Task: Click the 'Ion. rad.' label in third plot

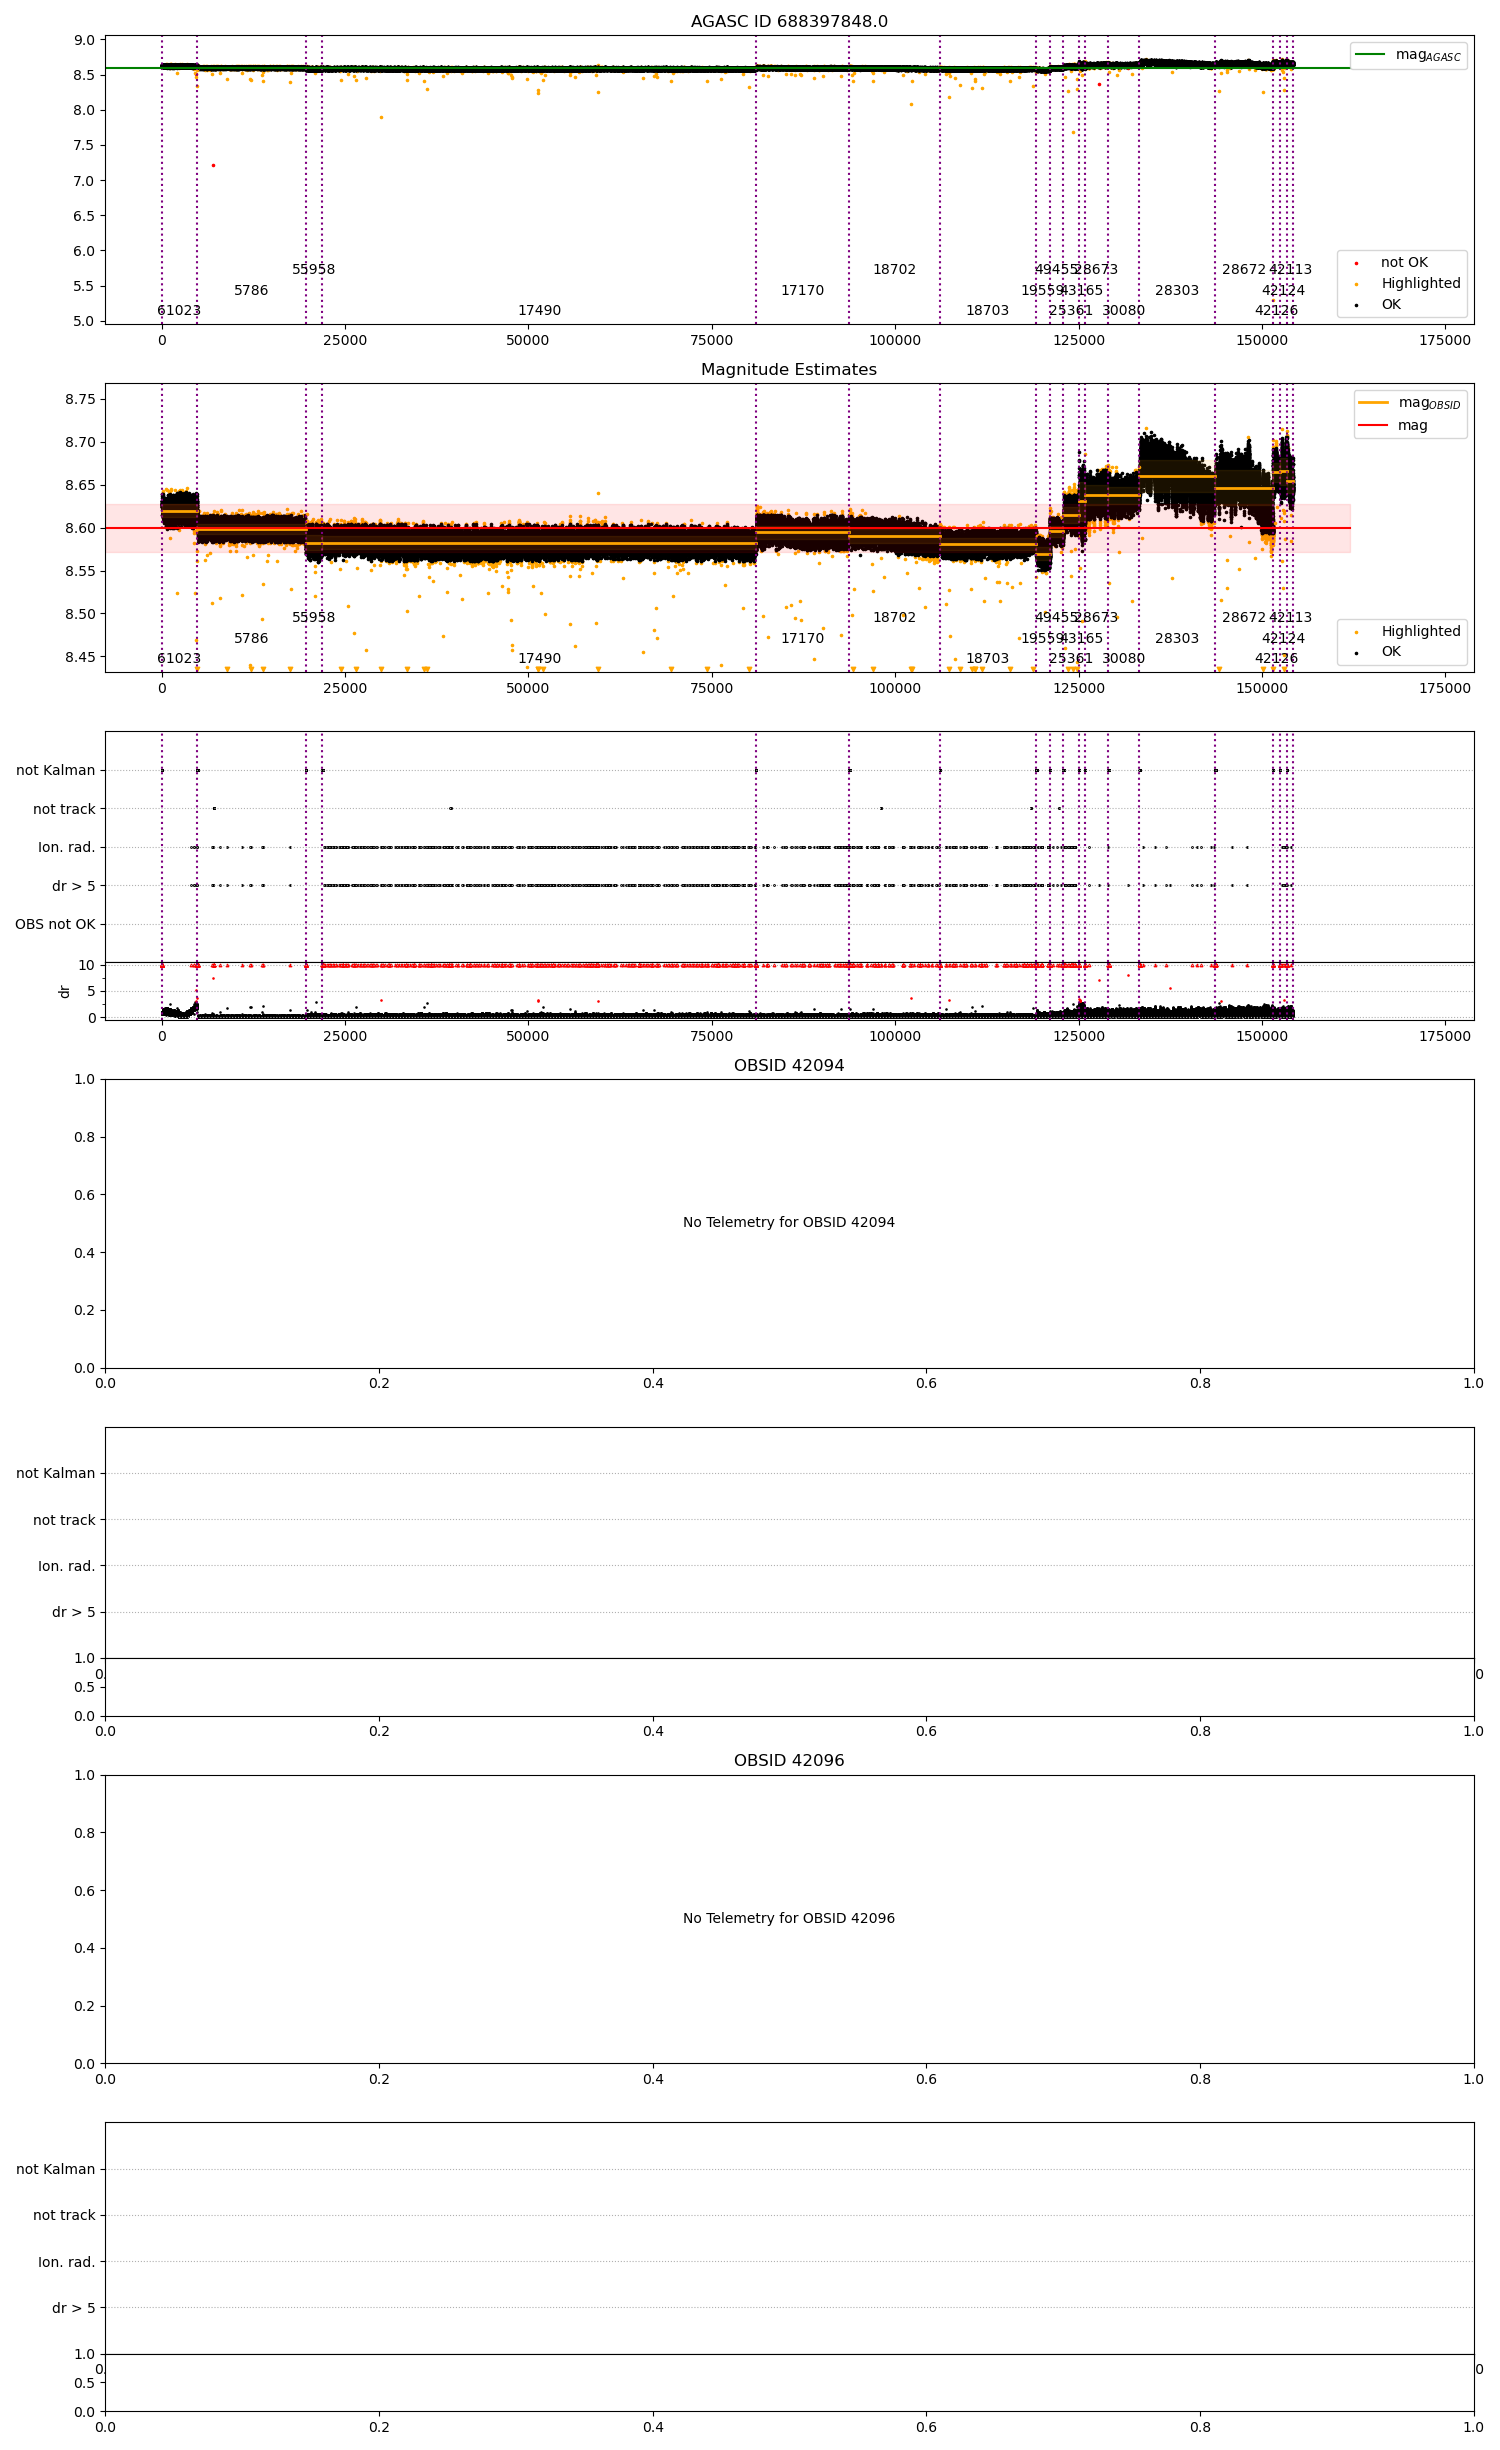Action: coord(67,848)
